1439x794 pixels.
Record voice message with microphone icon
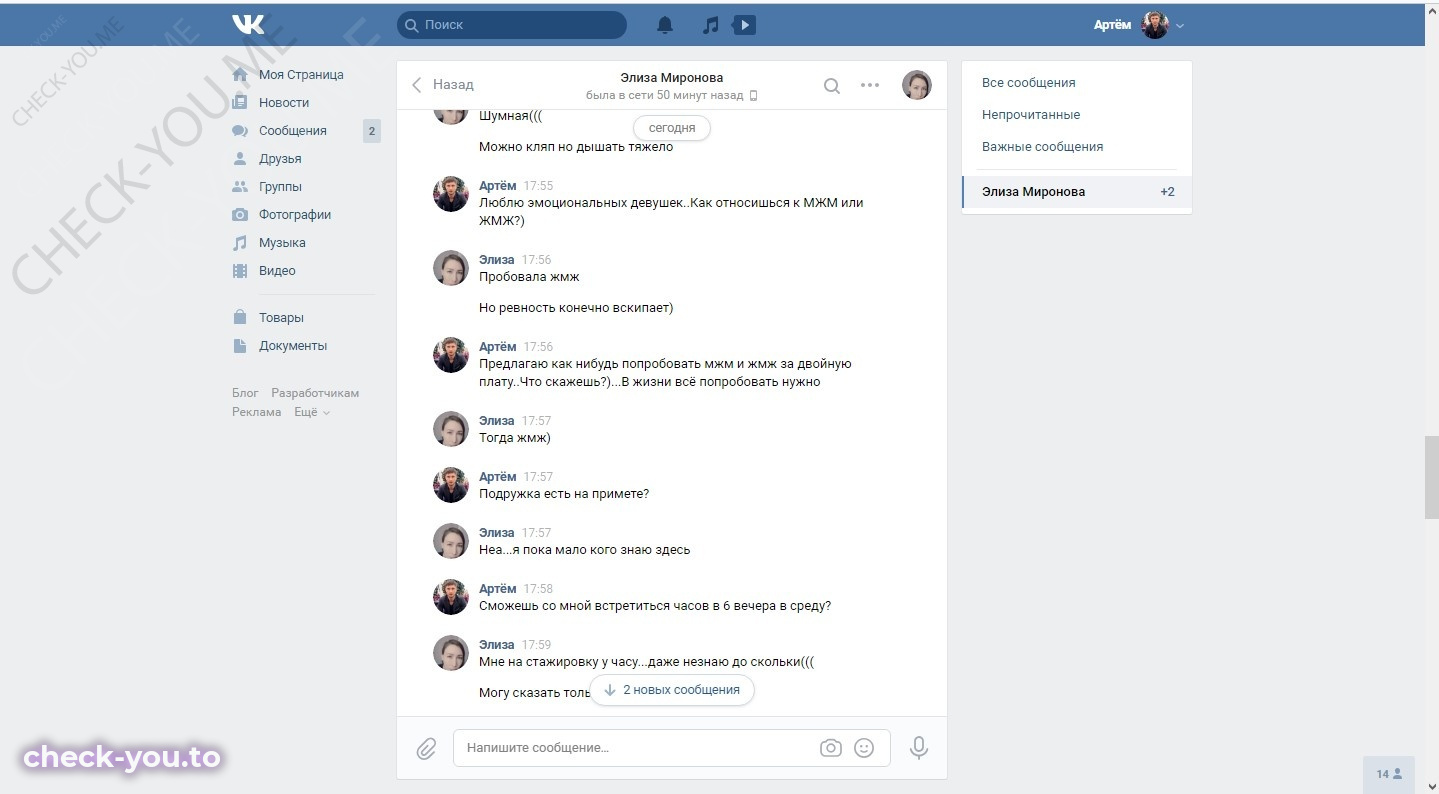(919, 748)
